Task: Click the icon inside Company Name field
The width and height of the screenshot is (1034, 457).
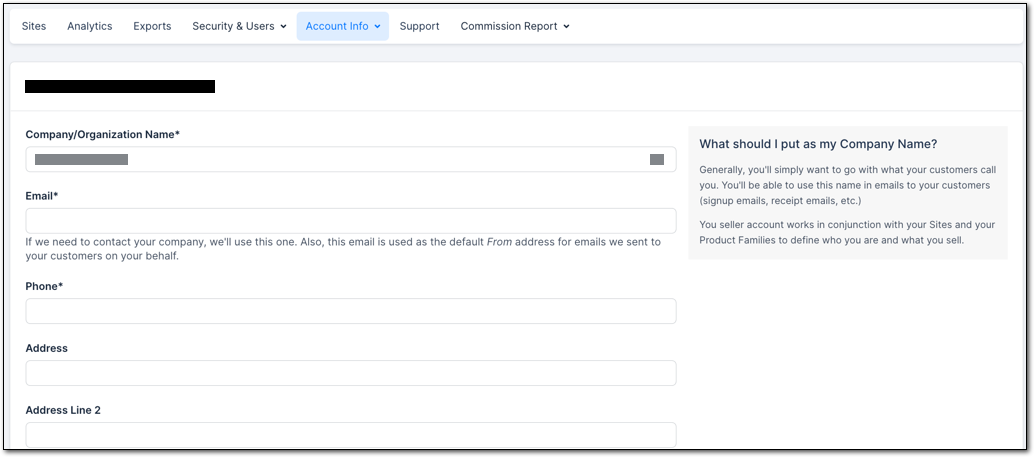Action: pyautogui.click(x=657, y=159)
